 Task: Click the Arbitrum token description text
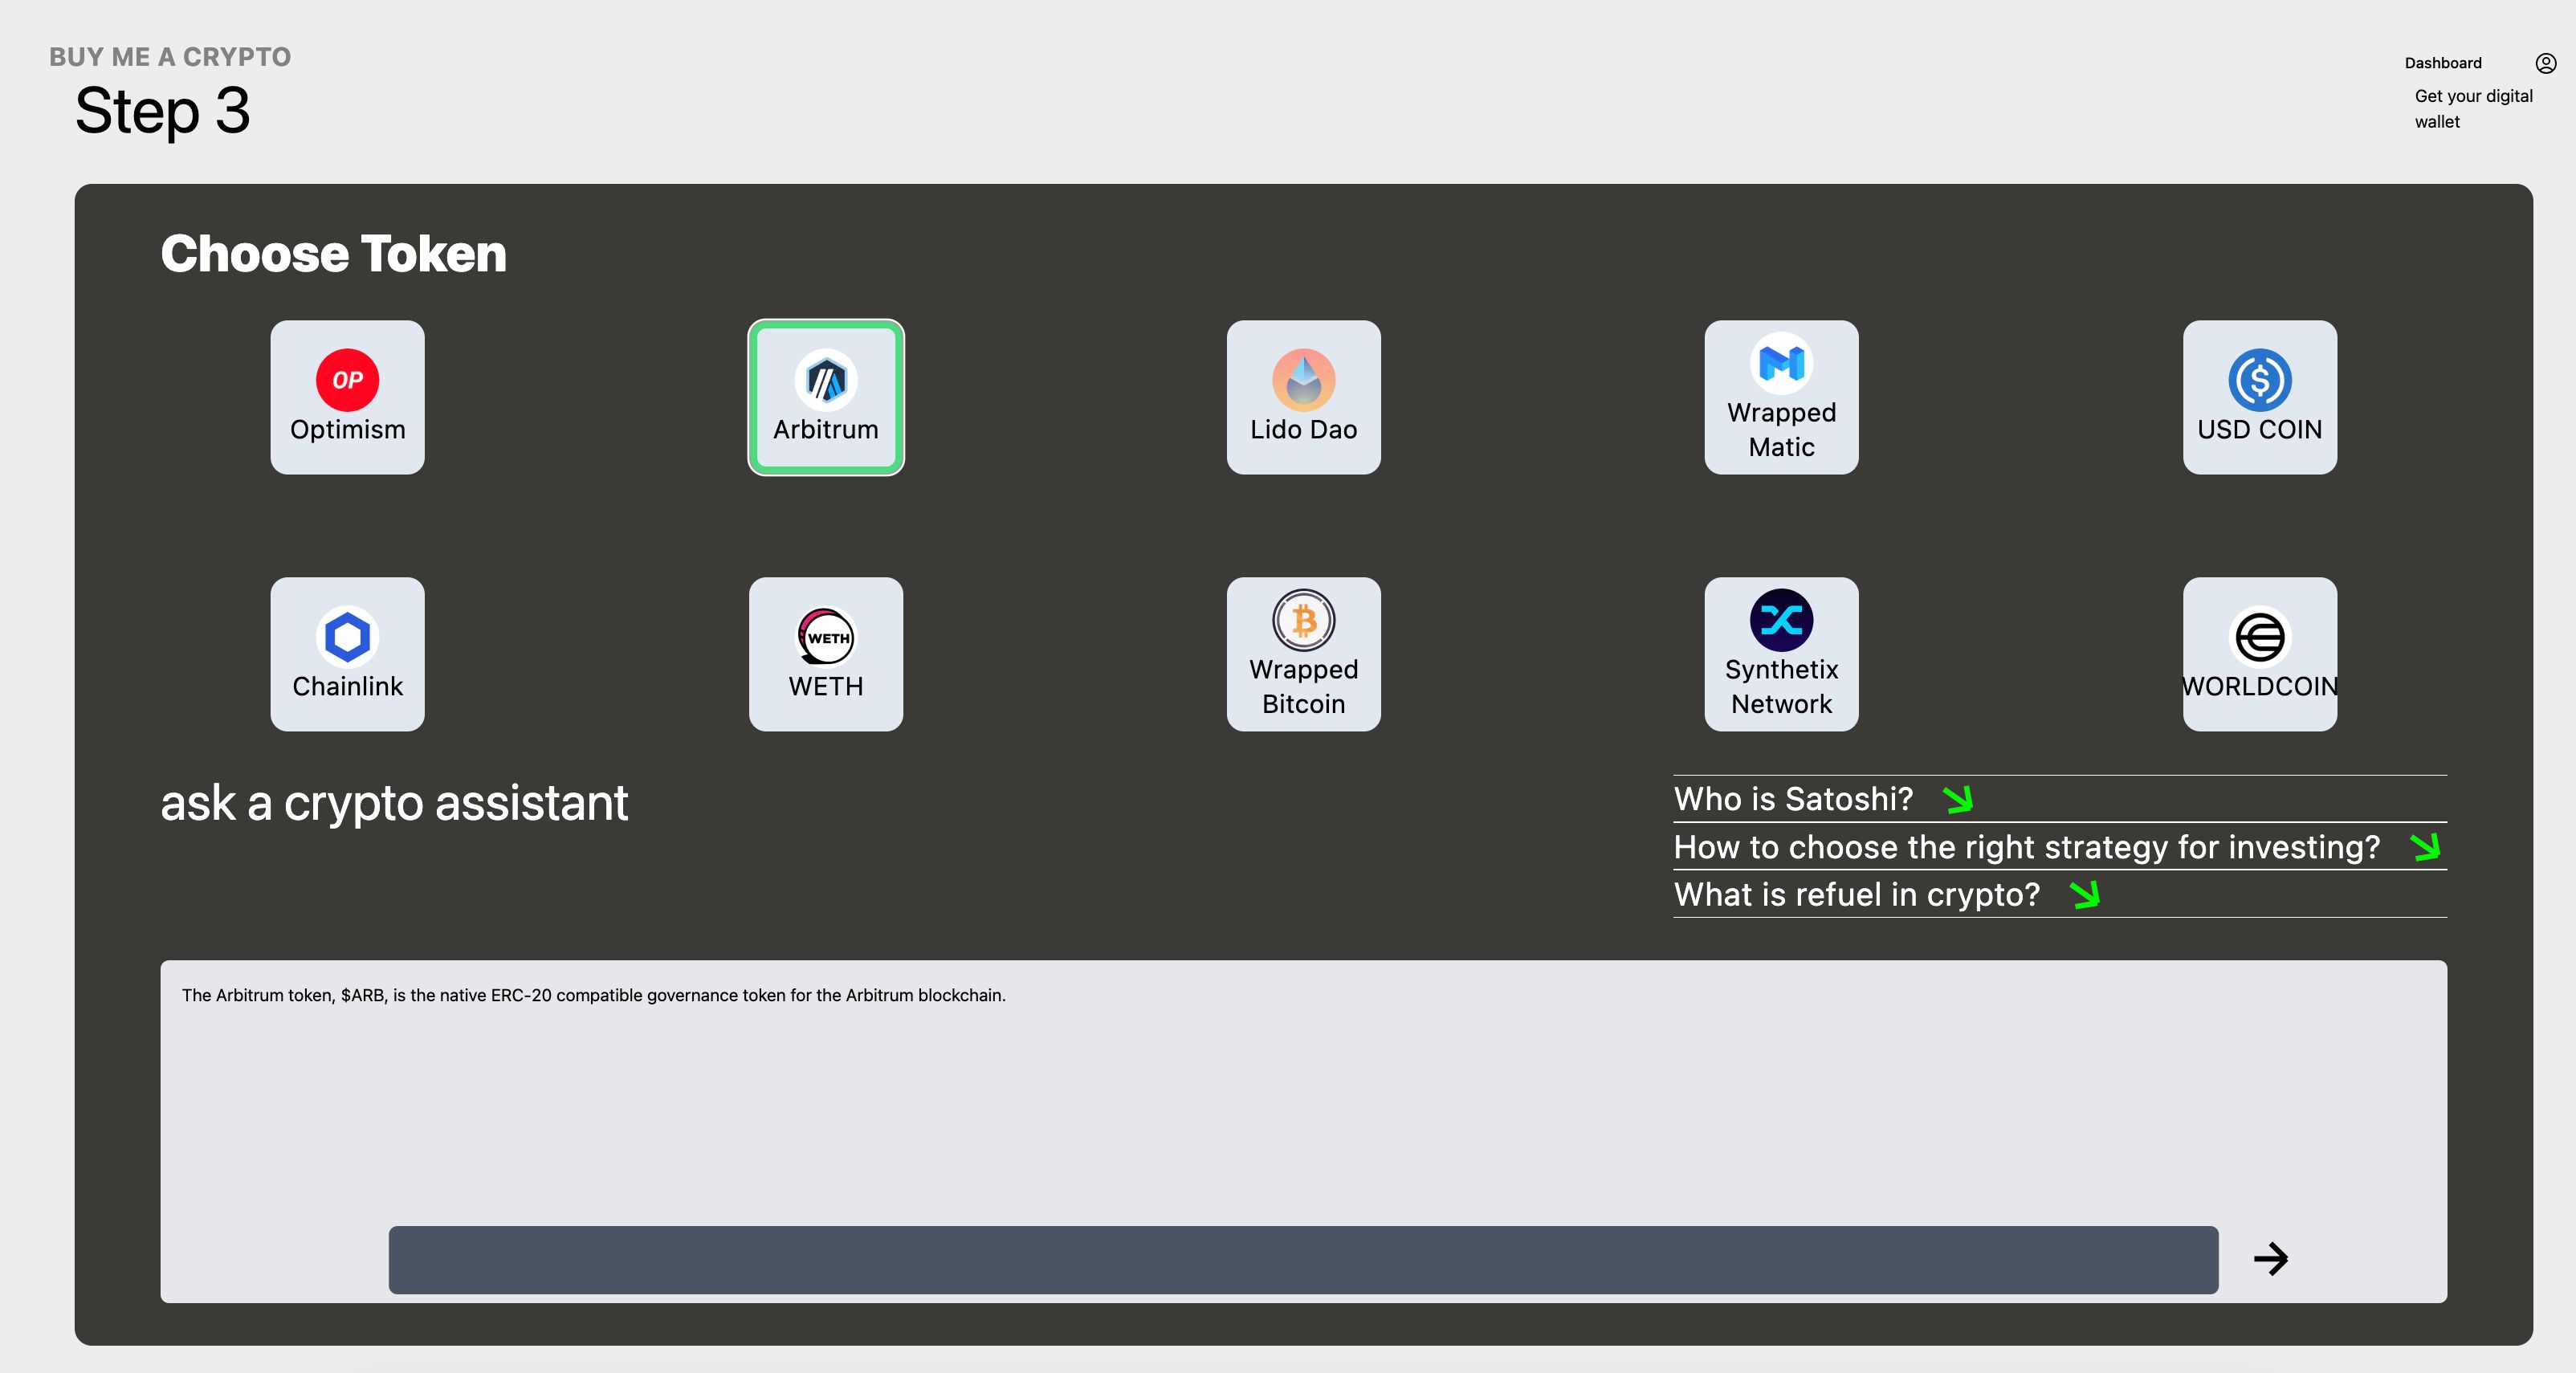point(594,995)
